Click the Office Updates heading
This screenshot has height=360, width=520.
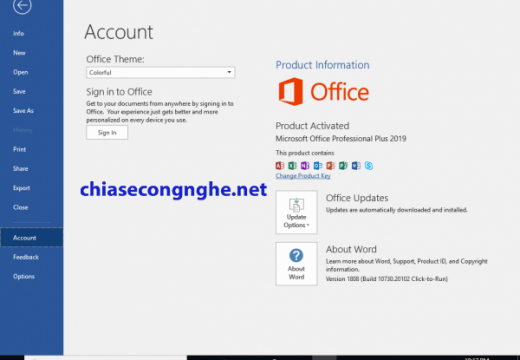(357, 198)
